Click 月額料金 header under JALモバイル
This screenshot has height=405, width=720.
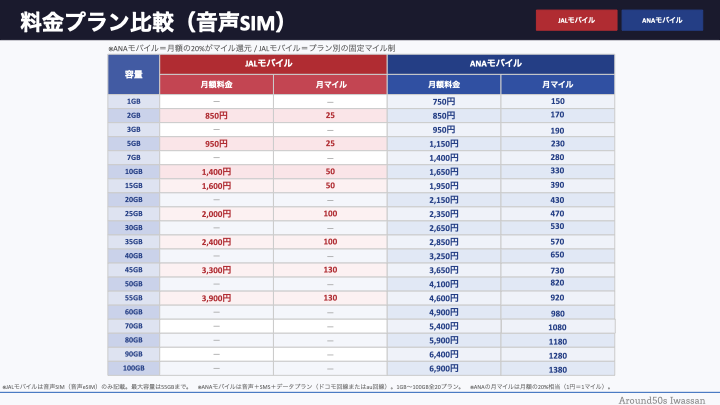point(216,85)
